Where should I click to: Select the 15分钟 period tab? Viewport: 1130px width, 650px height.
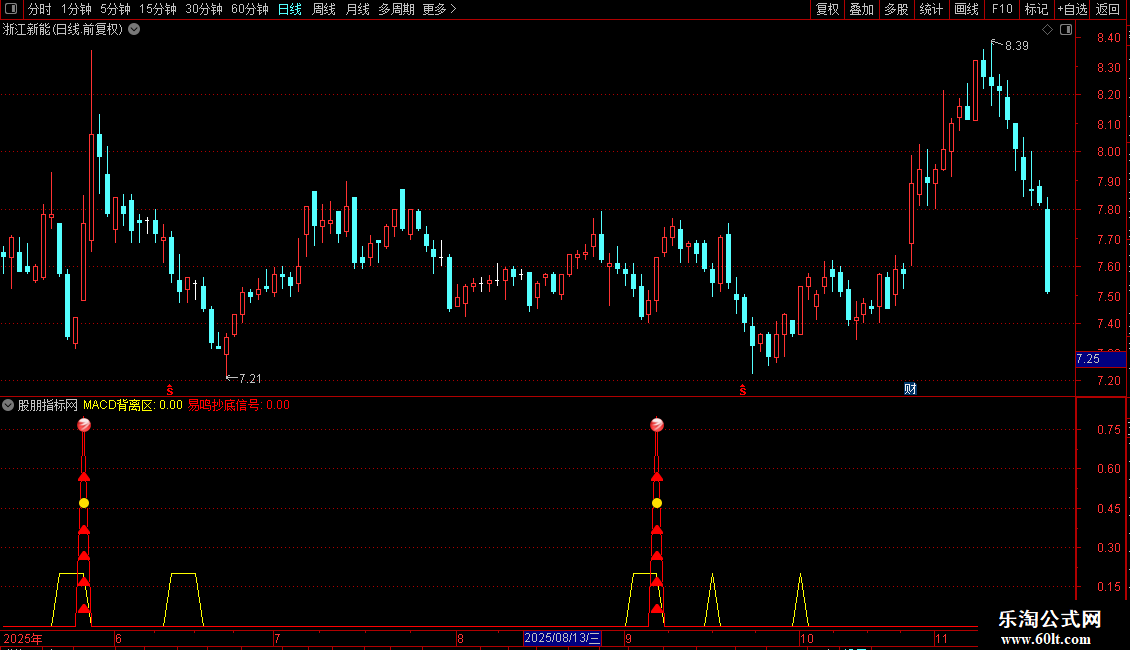pyautogui.click(x=158, y=9)
